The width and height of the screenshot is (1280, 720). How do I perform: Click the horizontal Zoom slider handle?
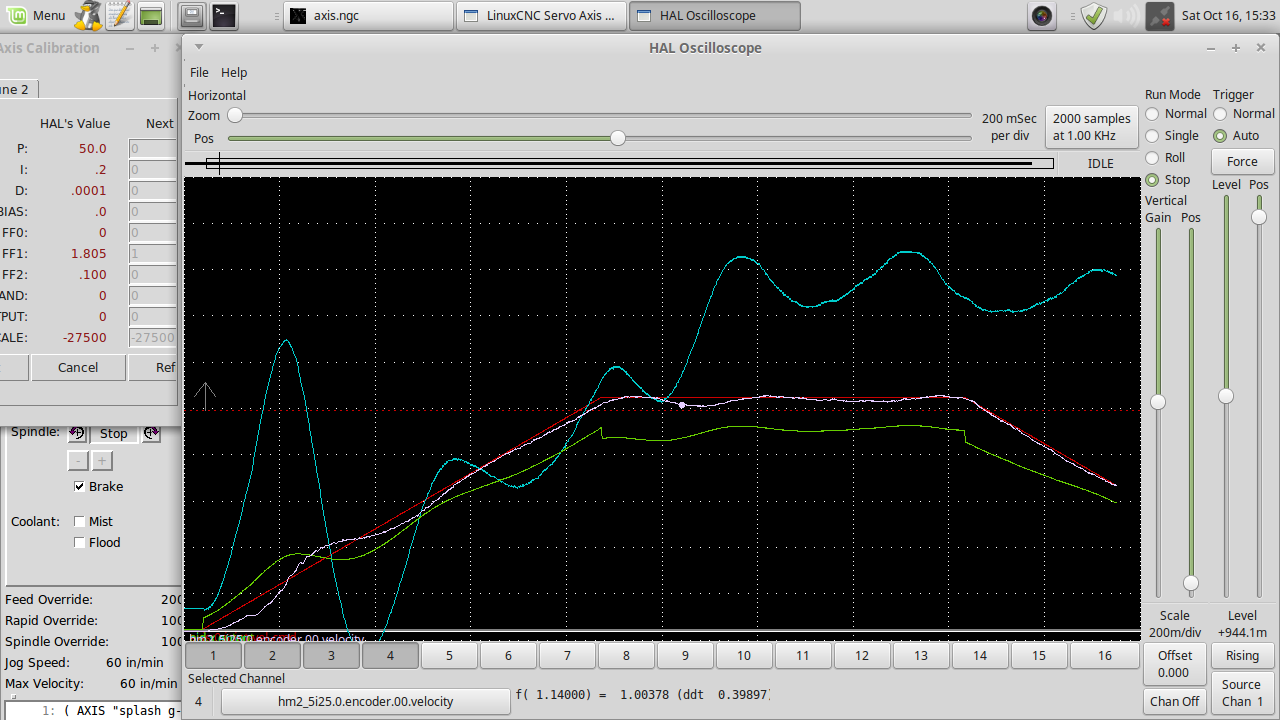pyautogui.click(x=235, y=116)
